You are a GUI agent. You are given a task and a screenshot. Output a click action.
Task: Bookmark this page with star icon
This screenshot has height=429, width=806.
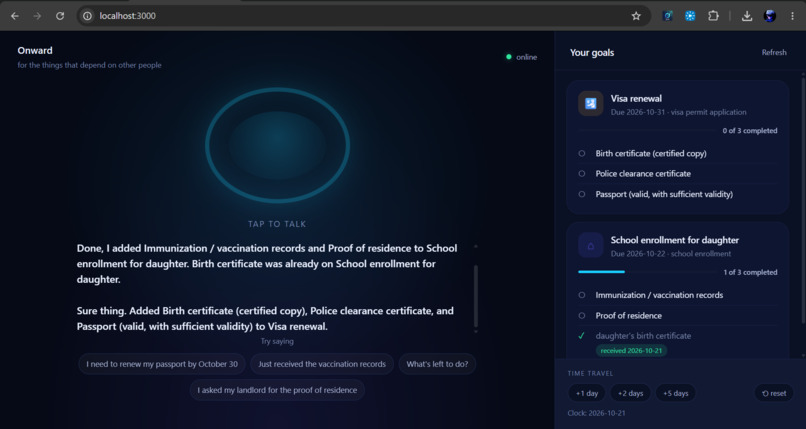tap(636, 16)
